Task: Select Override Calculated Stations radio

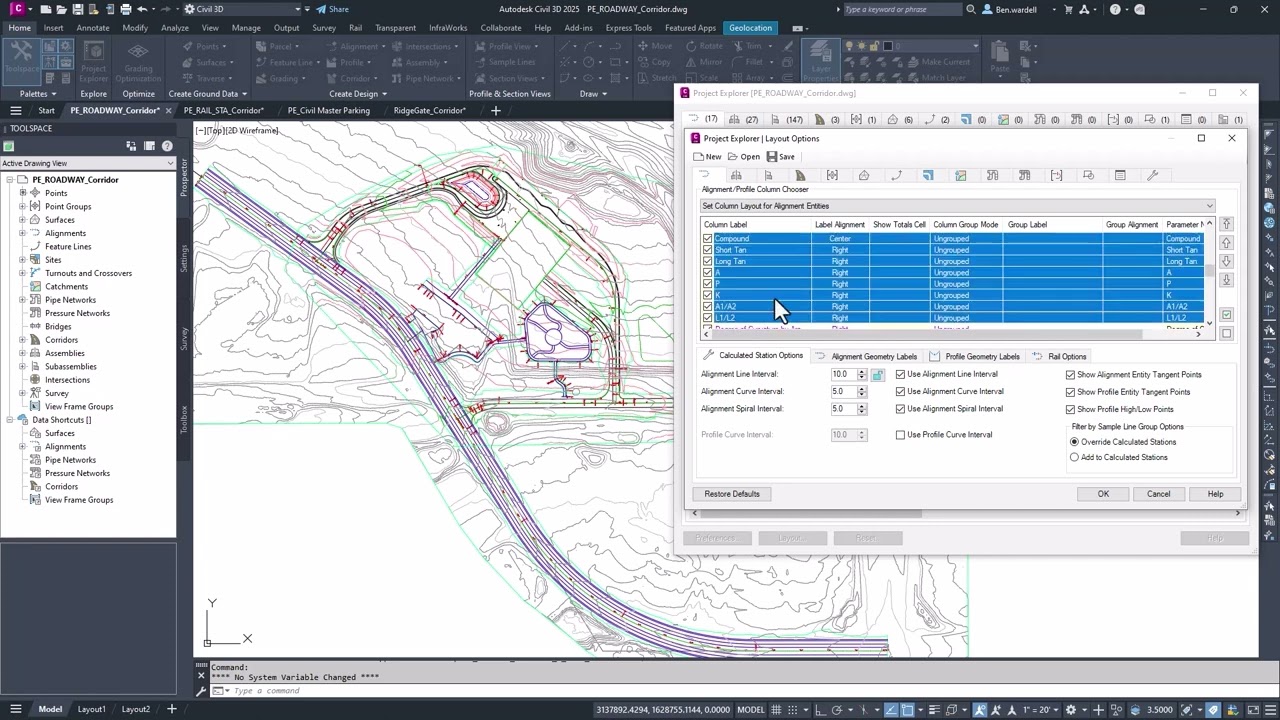Action: click(1075, 442)
